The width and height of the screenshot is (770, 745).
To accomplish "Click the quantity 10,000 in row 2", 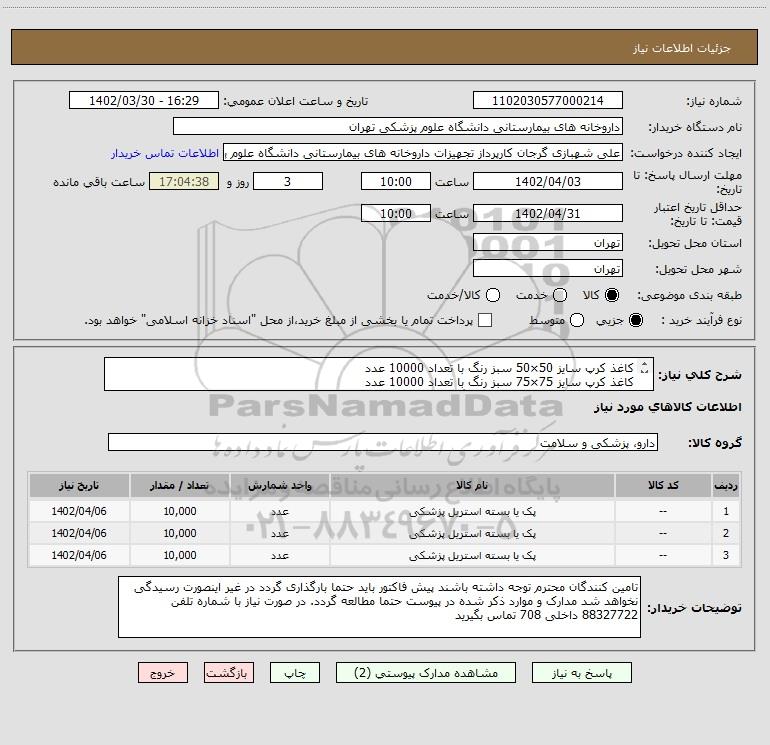I will pyautogui.click(x=180, y=533).
